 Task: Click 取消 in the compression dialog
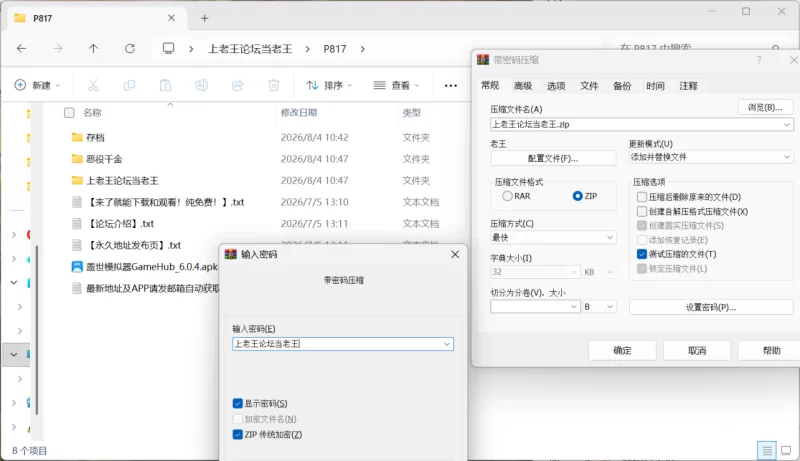[697, 350]
